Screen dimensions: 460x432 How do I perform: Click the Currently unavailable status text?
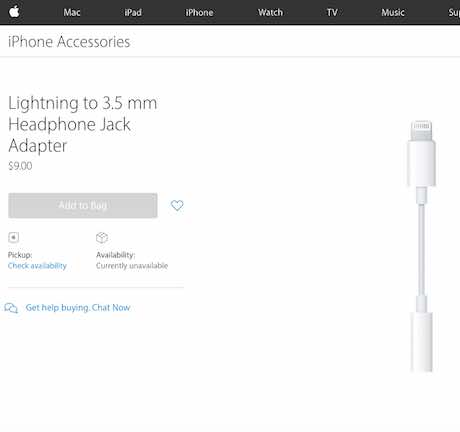click(132, 266)
